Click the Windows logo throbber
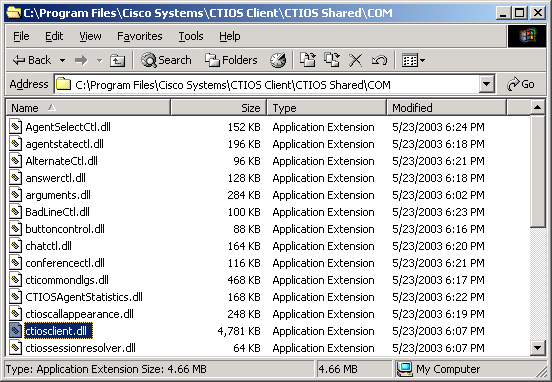 click(526, 36)
